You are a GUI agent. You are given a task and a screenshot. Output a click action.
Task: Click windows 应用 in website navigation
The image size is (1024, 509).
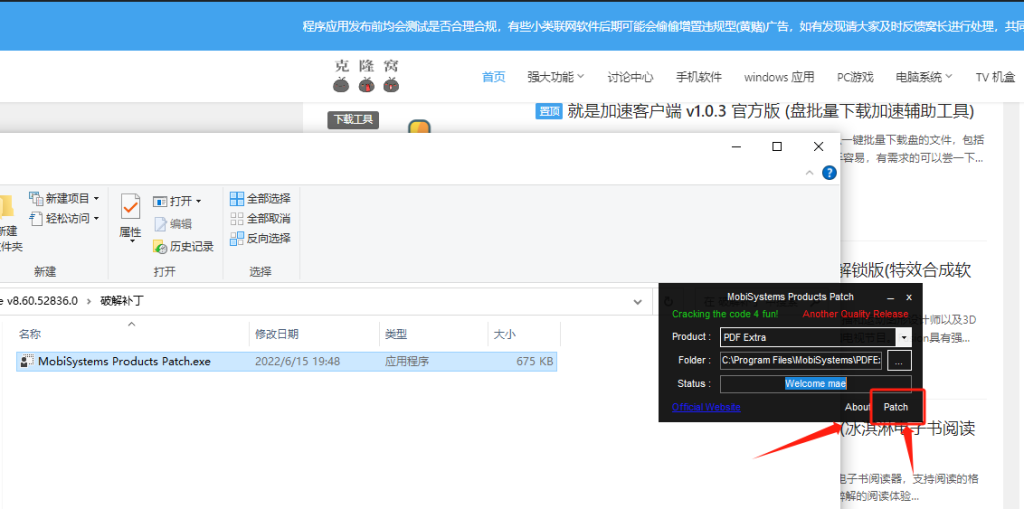779,77
